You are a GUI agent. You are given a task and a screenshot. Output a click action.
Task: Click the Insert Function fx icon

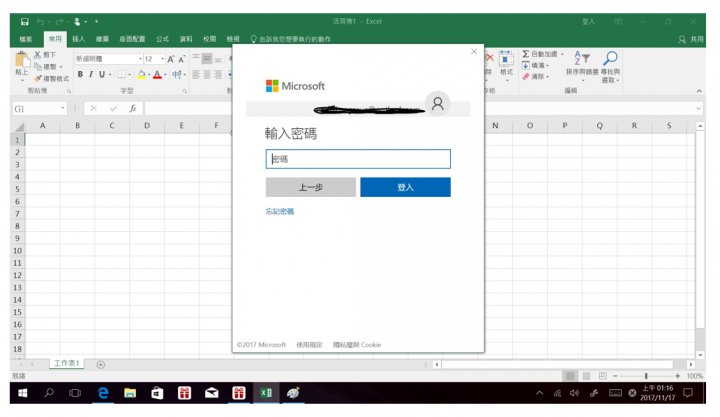pos(133,109)
